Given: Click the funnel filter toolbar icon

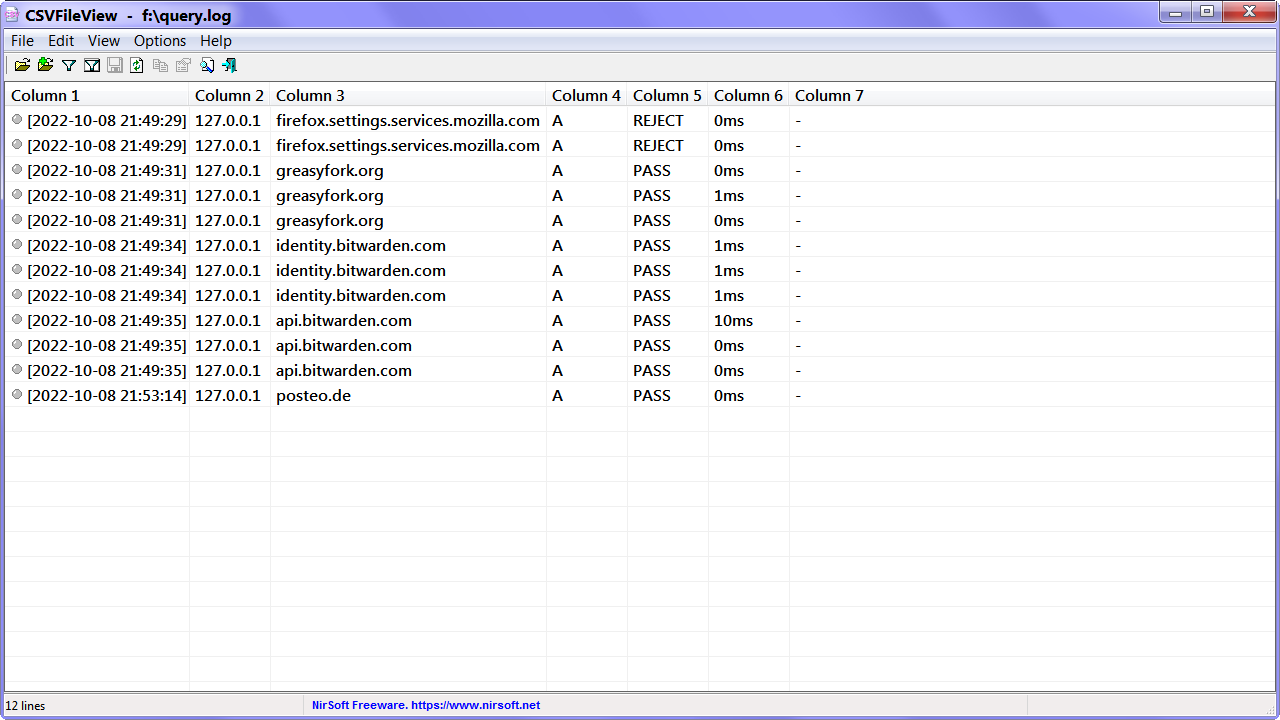Looking at the screenshot, I should click(x=68, y=65).
